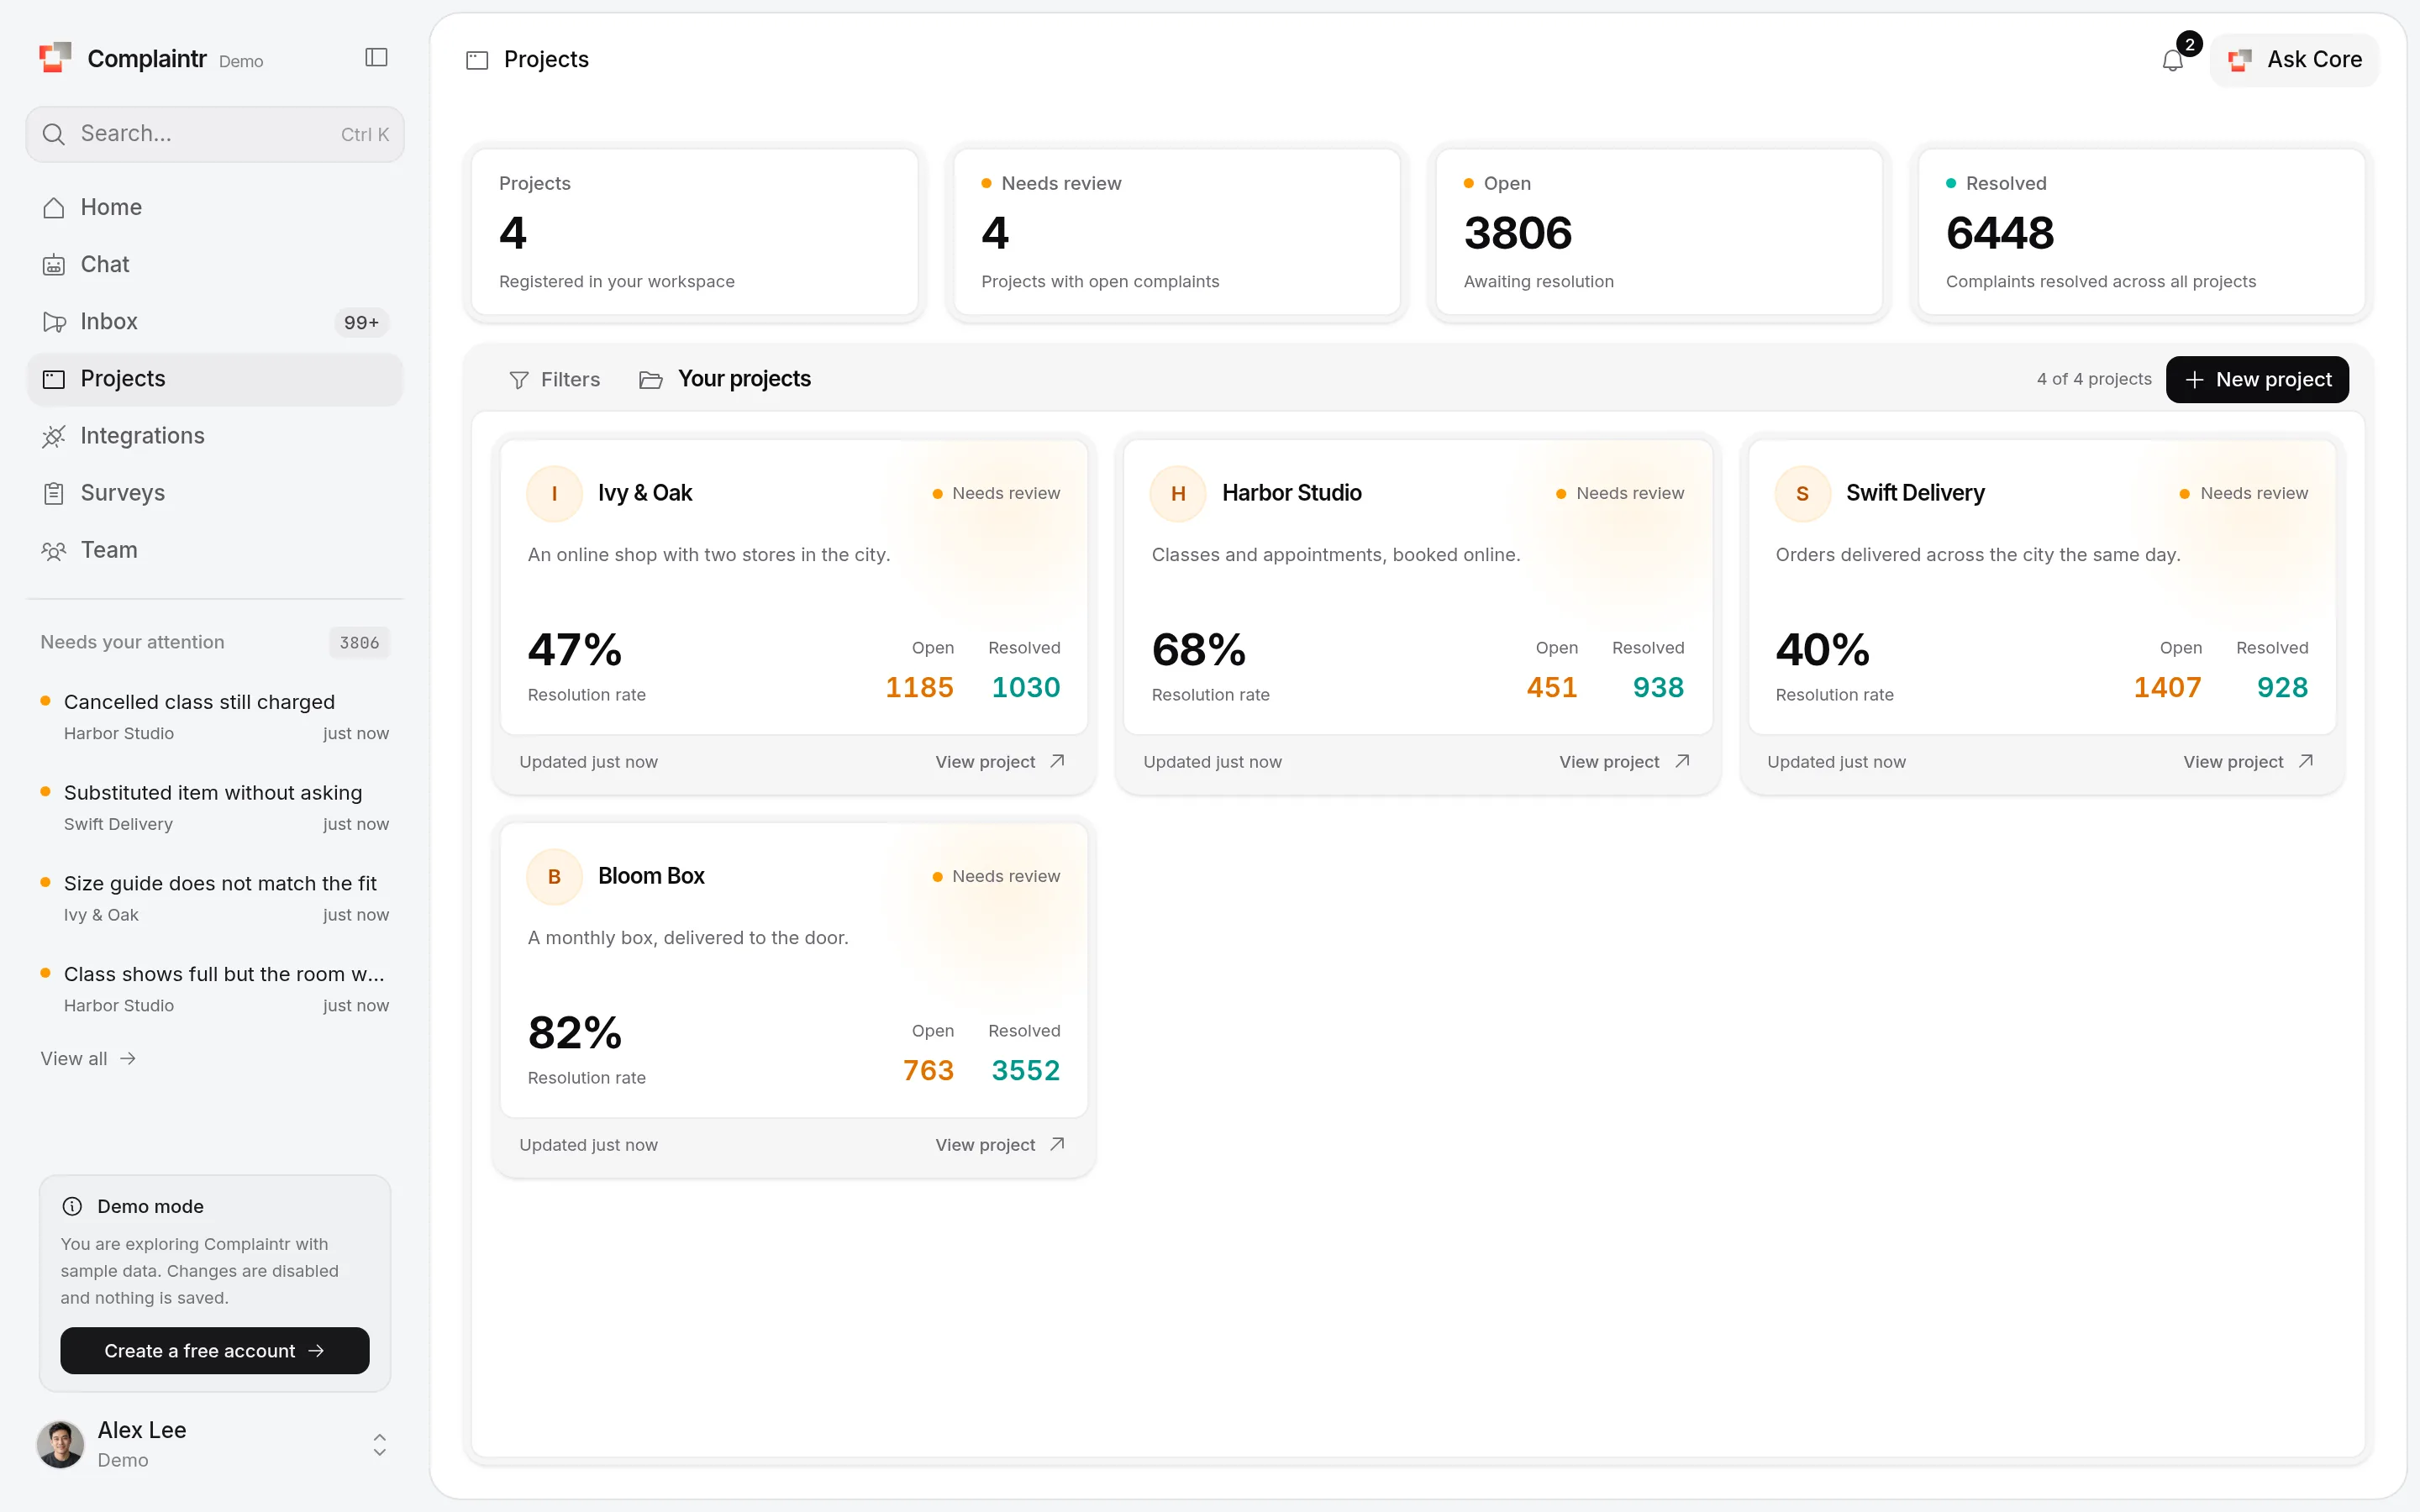The width and height of the screenshot is (2420, 1512).
Task: Click the Swift Delivery S avatar
Action: [x=1802, y=493]
